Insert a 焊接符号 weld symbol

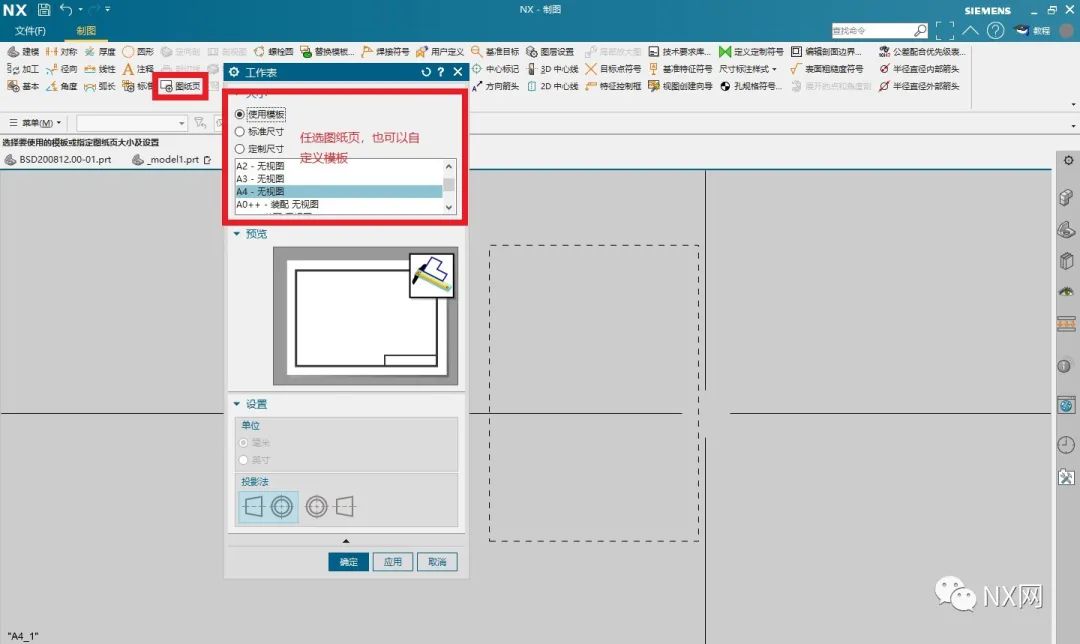[x=385, y=52]
